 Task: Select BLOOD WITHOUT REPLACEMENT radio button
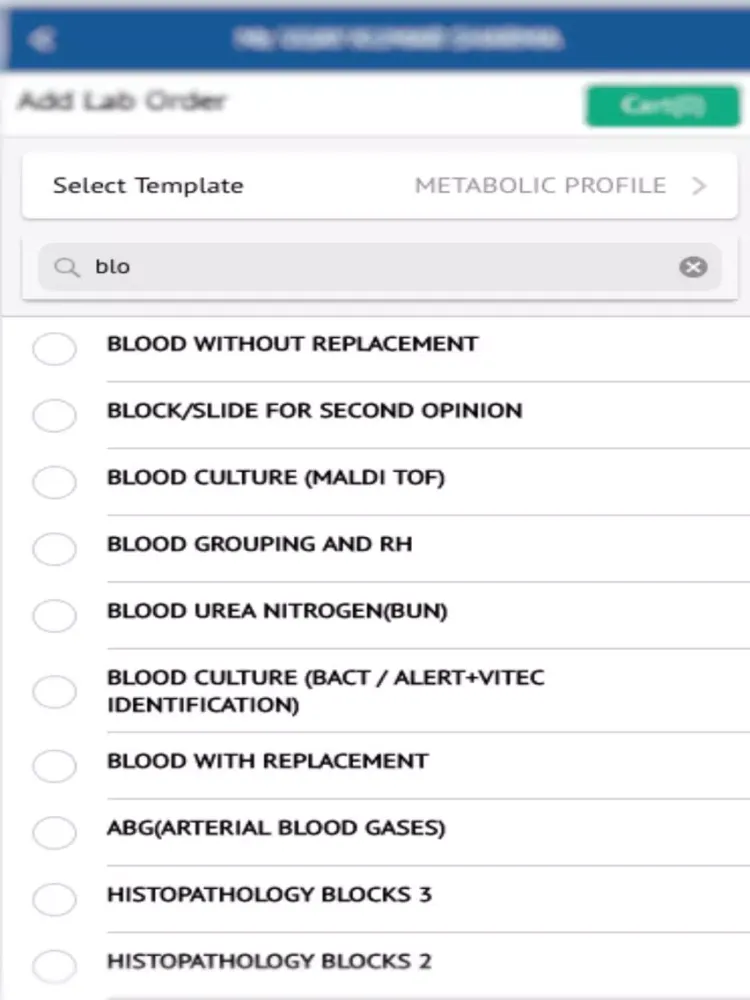54,349
